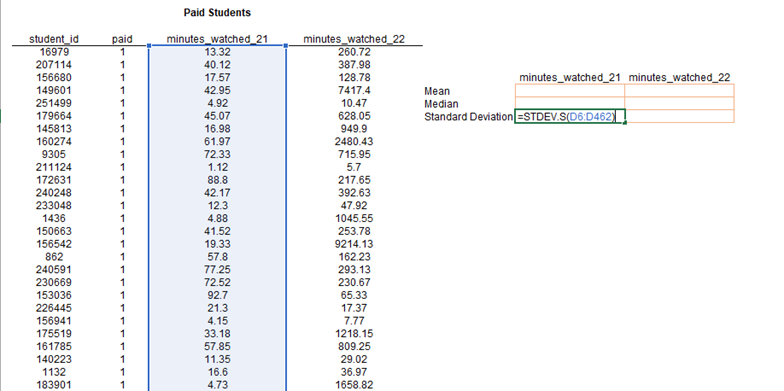Select the empty Mean cell for minutes_watched_22
This screenshot has height=391, width=784.
680,90
